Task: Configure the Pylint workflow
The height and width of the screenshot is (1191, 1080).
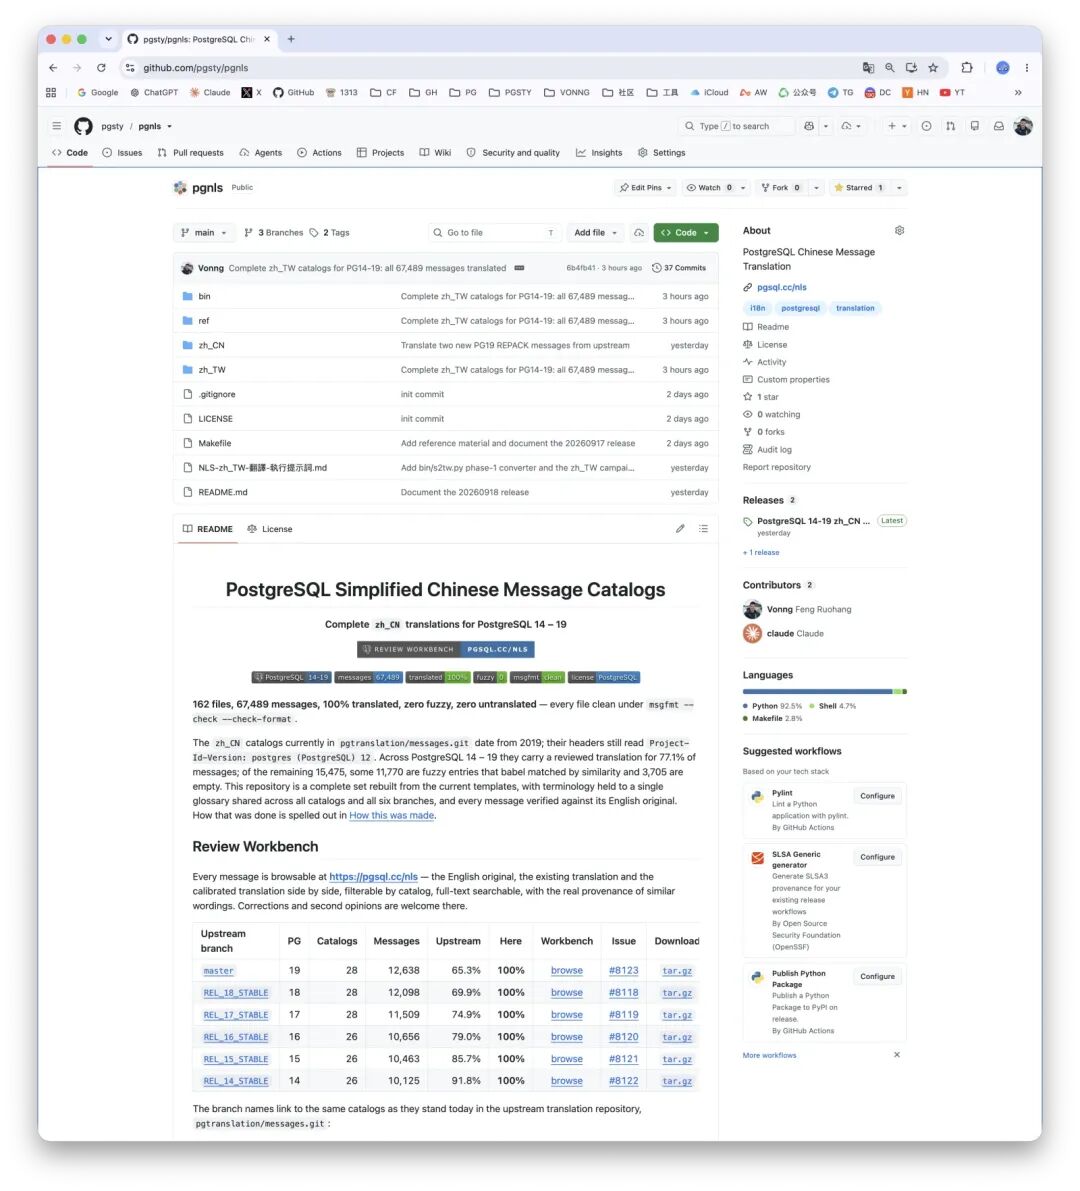Action: 877,796
